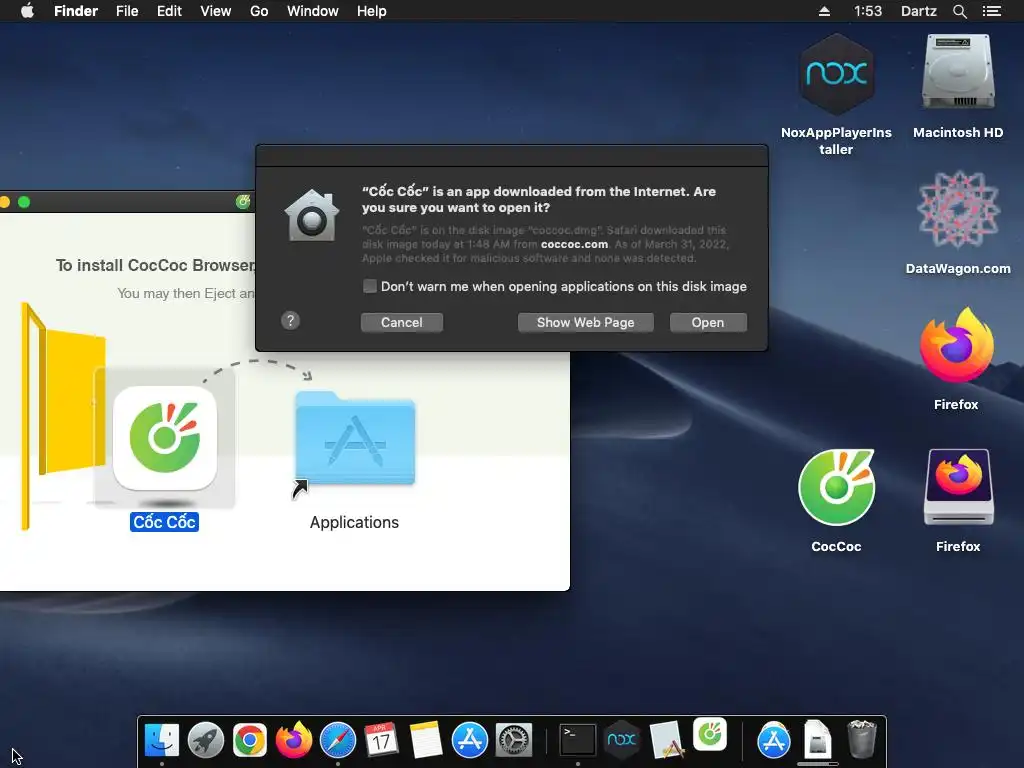Open Terminal from the Dock
Viewport: 1024px width, 768px height.
(578, 741)
